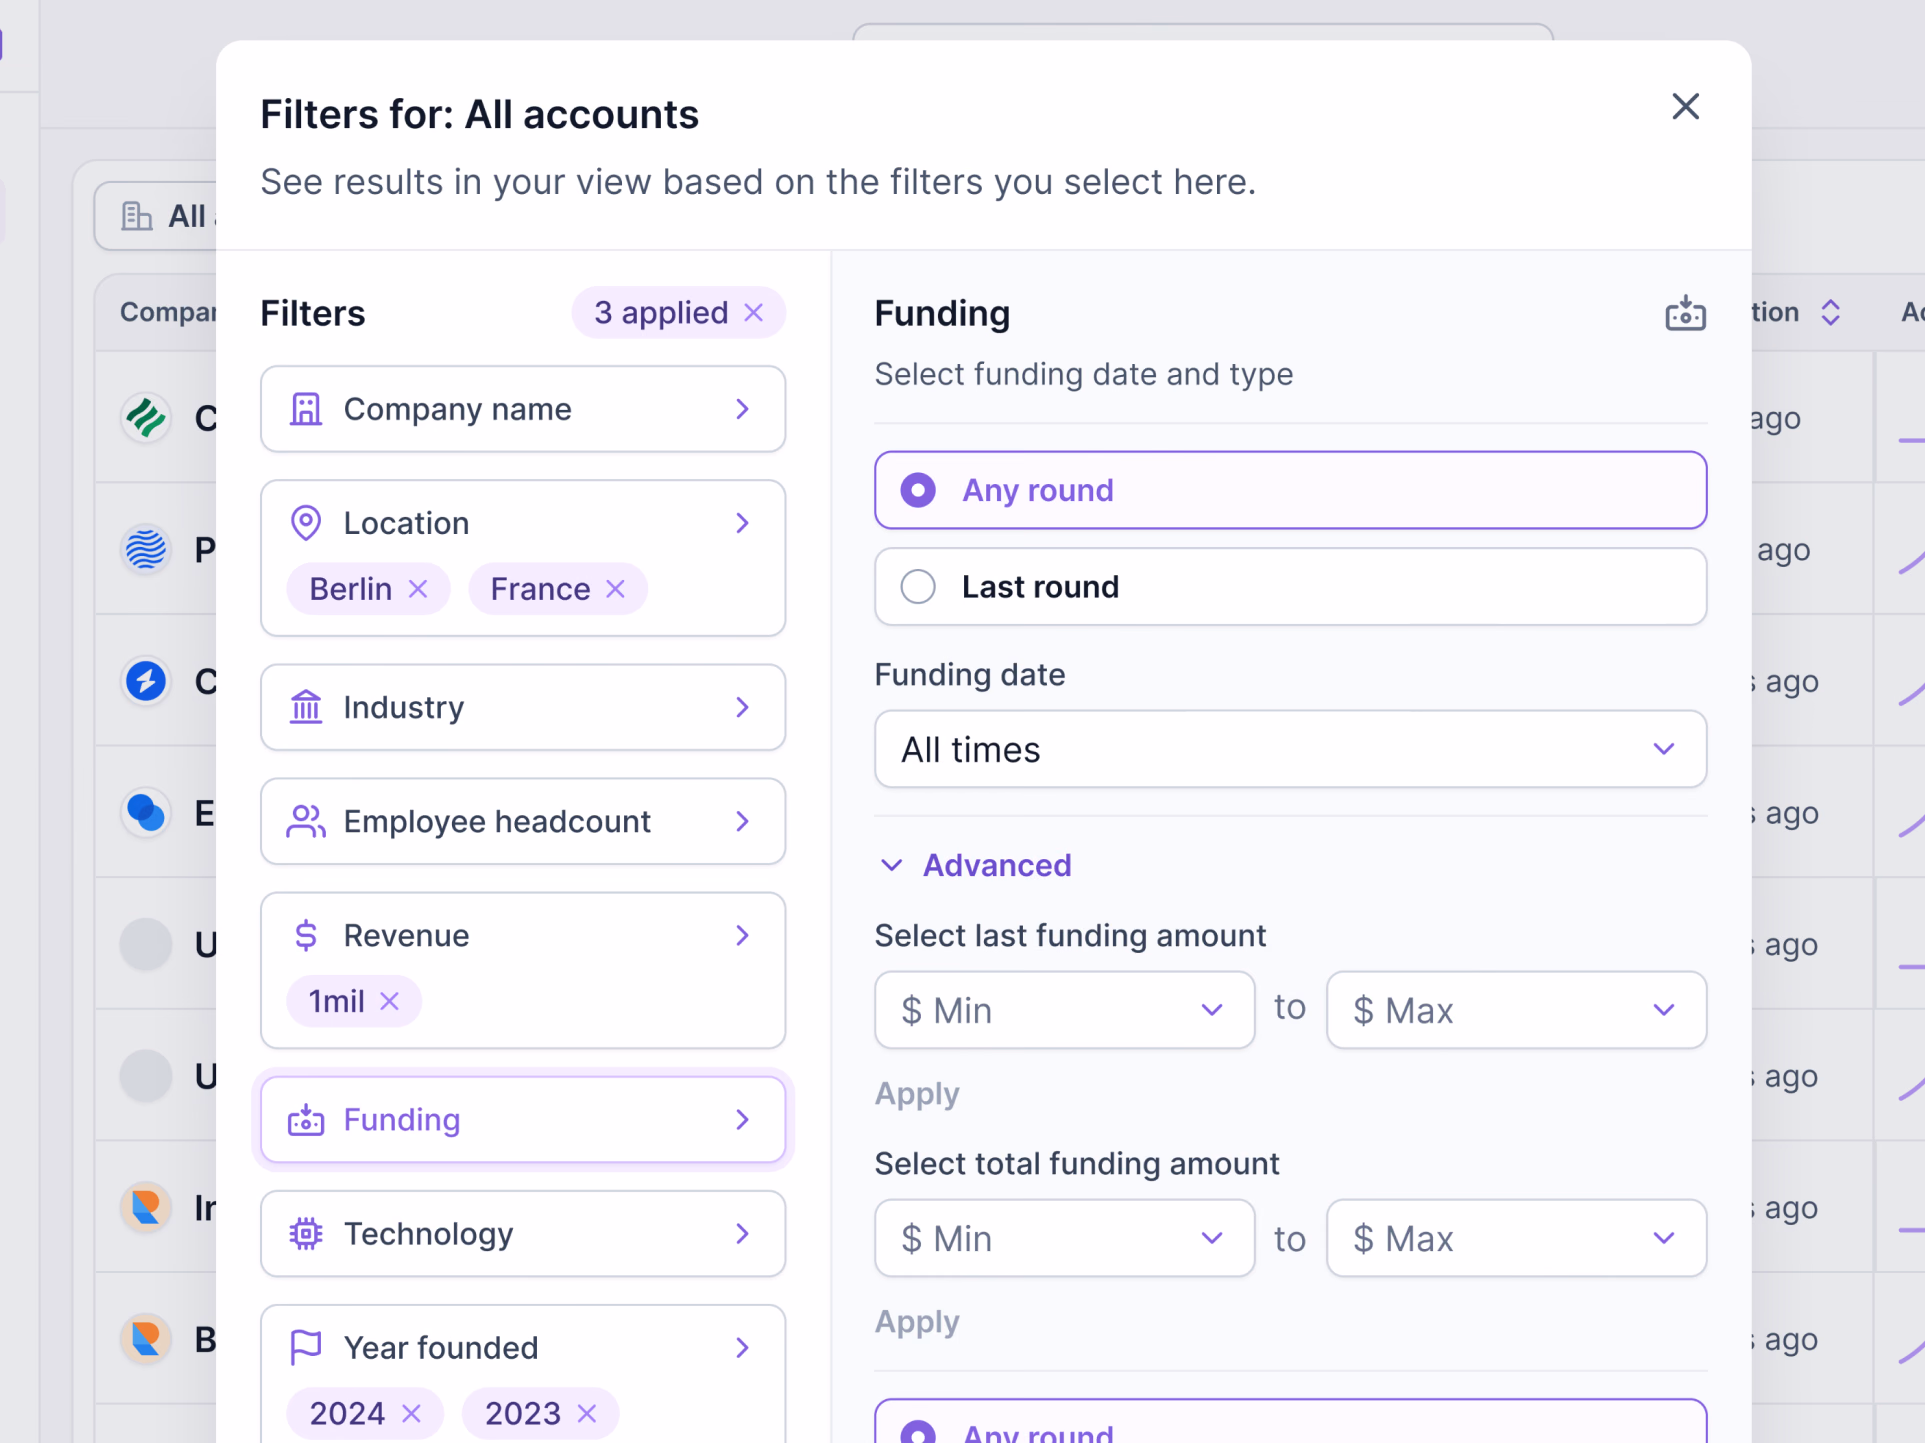Click the people icon beside Employee headcount
The height and width of the screenshot is (1443, 1925).
[x=306, y=821]
